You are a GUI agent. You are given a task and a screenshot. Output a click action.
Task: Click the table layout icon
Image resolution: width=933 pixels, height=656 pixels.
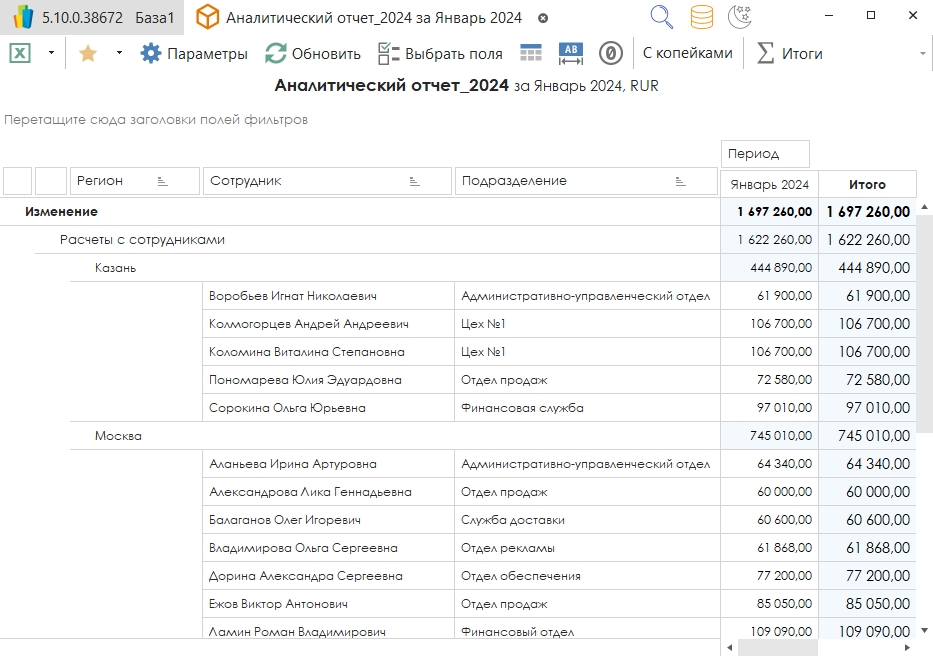531,54
